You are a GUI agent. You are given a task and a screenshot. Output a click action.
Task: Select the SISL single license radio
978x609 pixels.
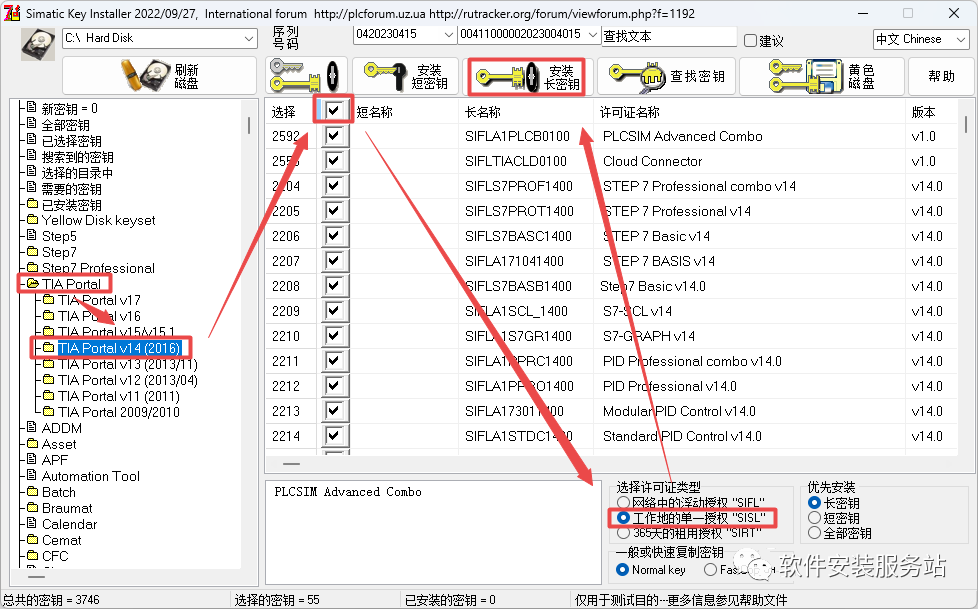[623, 518]
